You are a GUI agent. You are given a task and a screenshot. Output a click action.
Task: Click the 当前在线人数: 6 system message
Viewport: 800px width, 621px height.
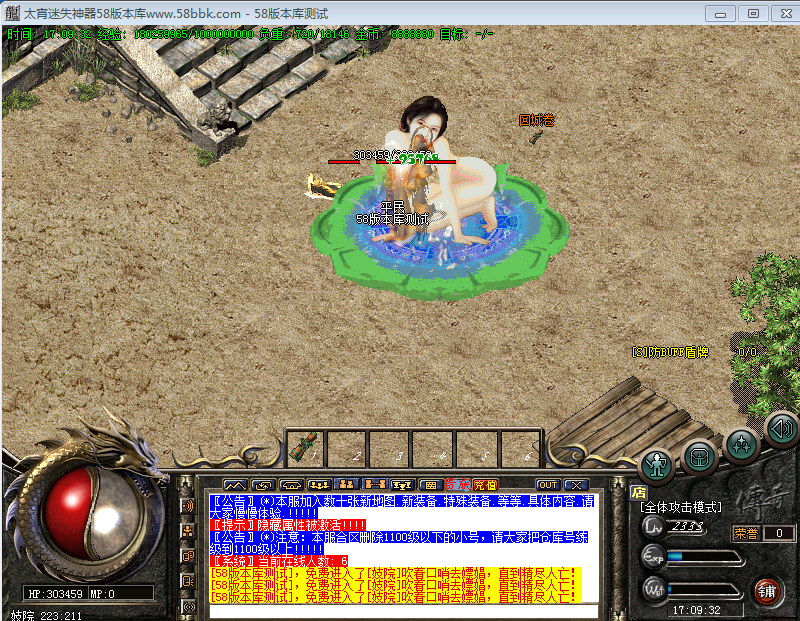click(279, 561)
